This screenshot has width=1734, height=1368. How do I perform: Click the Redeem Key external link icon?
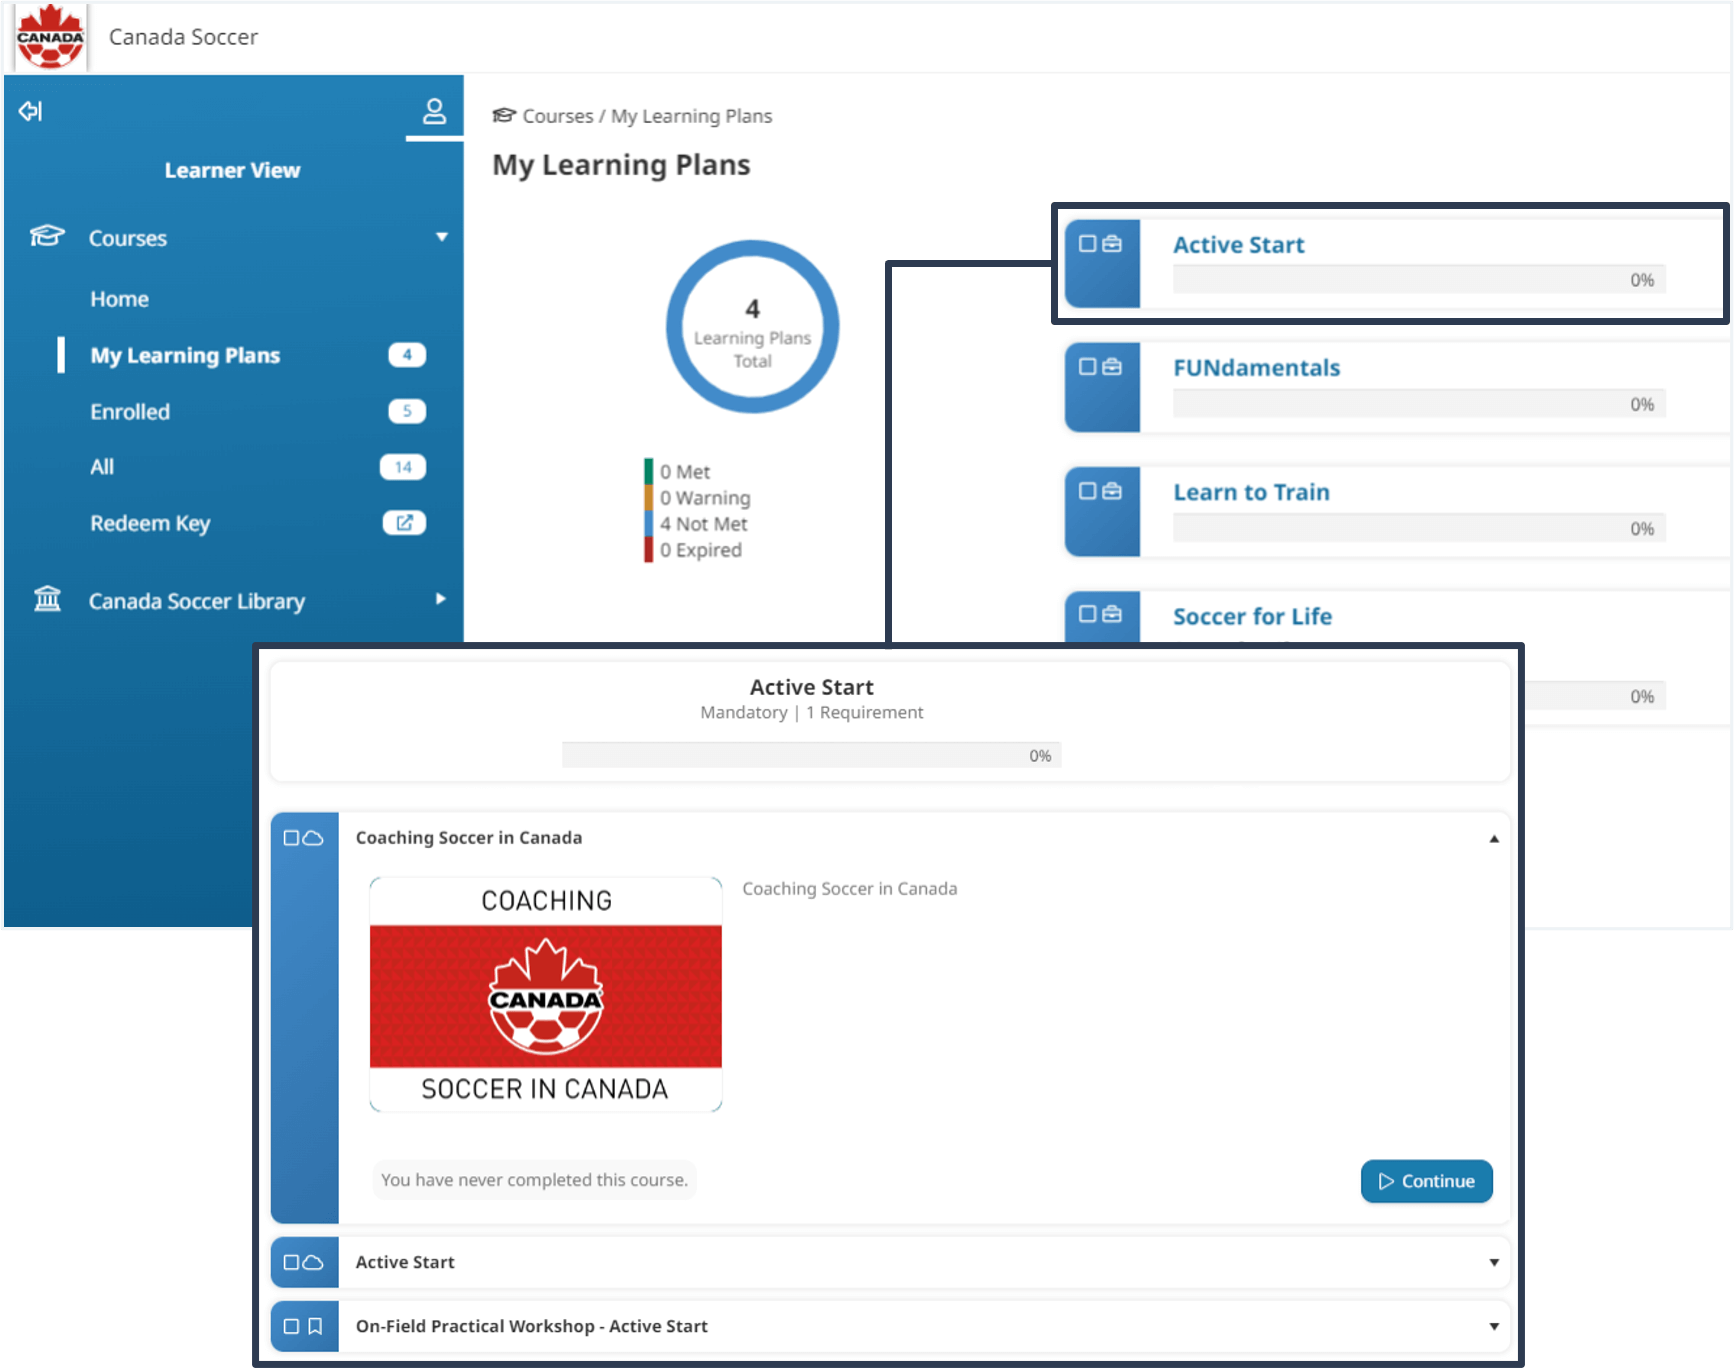click(x=404, y=522)
